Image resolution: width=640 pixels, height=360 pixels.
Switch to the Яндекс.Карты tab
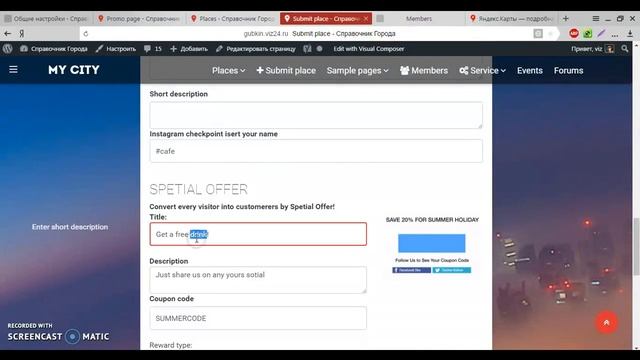[x=512, y=18]
